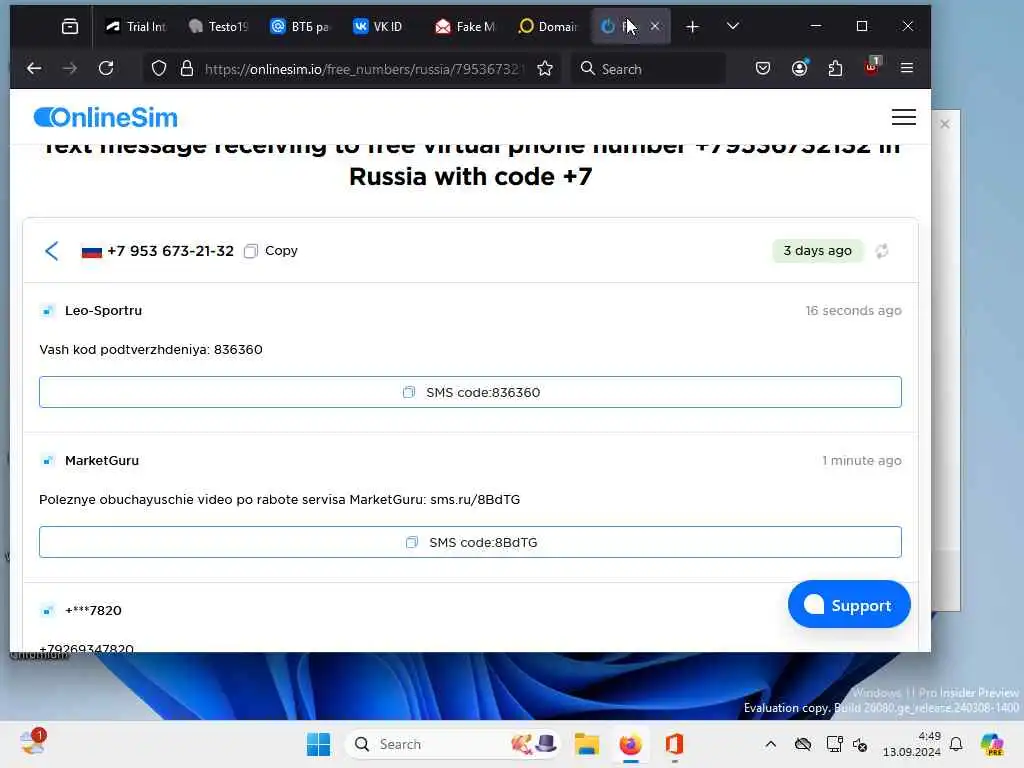
Task: Expand the list all tabs chevron
Action: point(733,26)
